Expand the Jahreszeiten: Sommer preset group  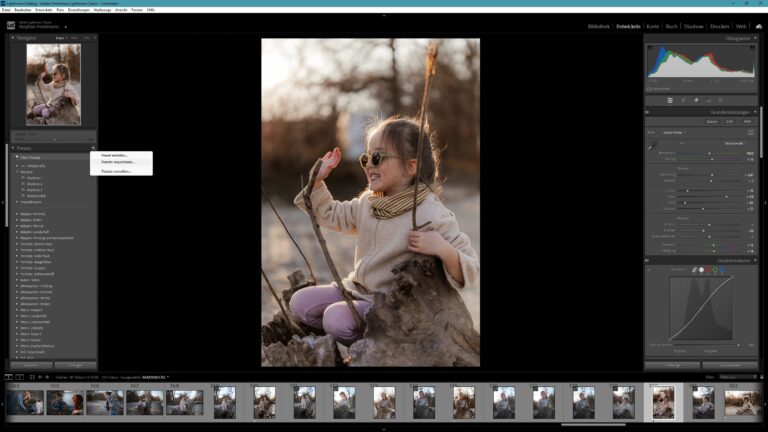point(17,292)
